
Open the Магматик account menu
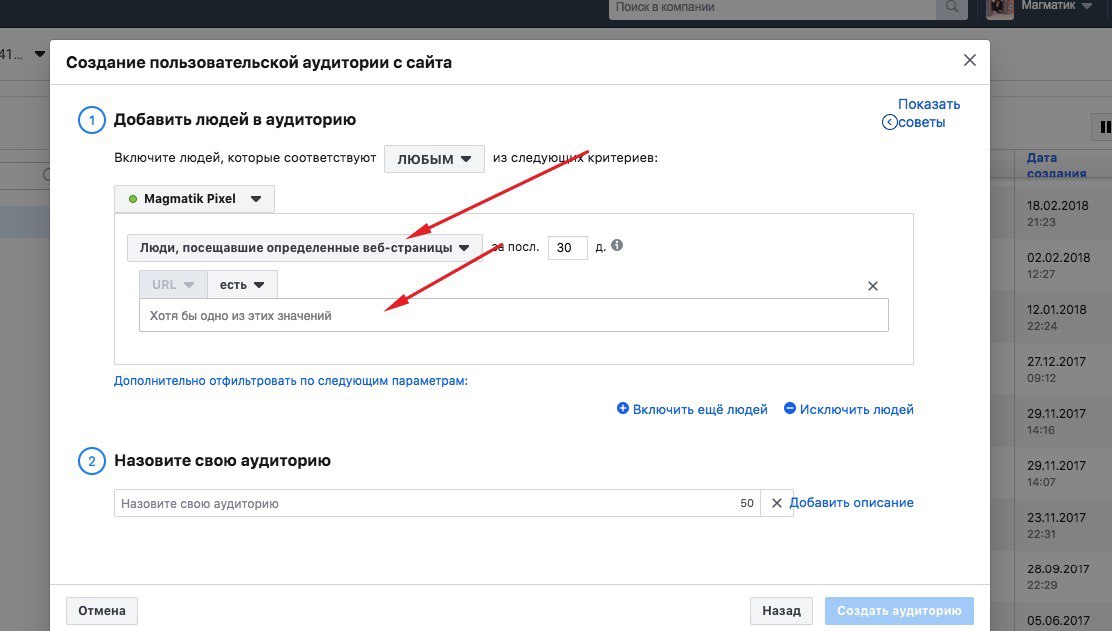tap(1056, 6)
